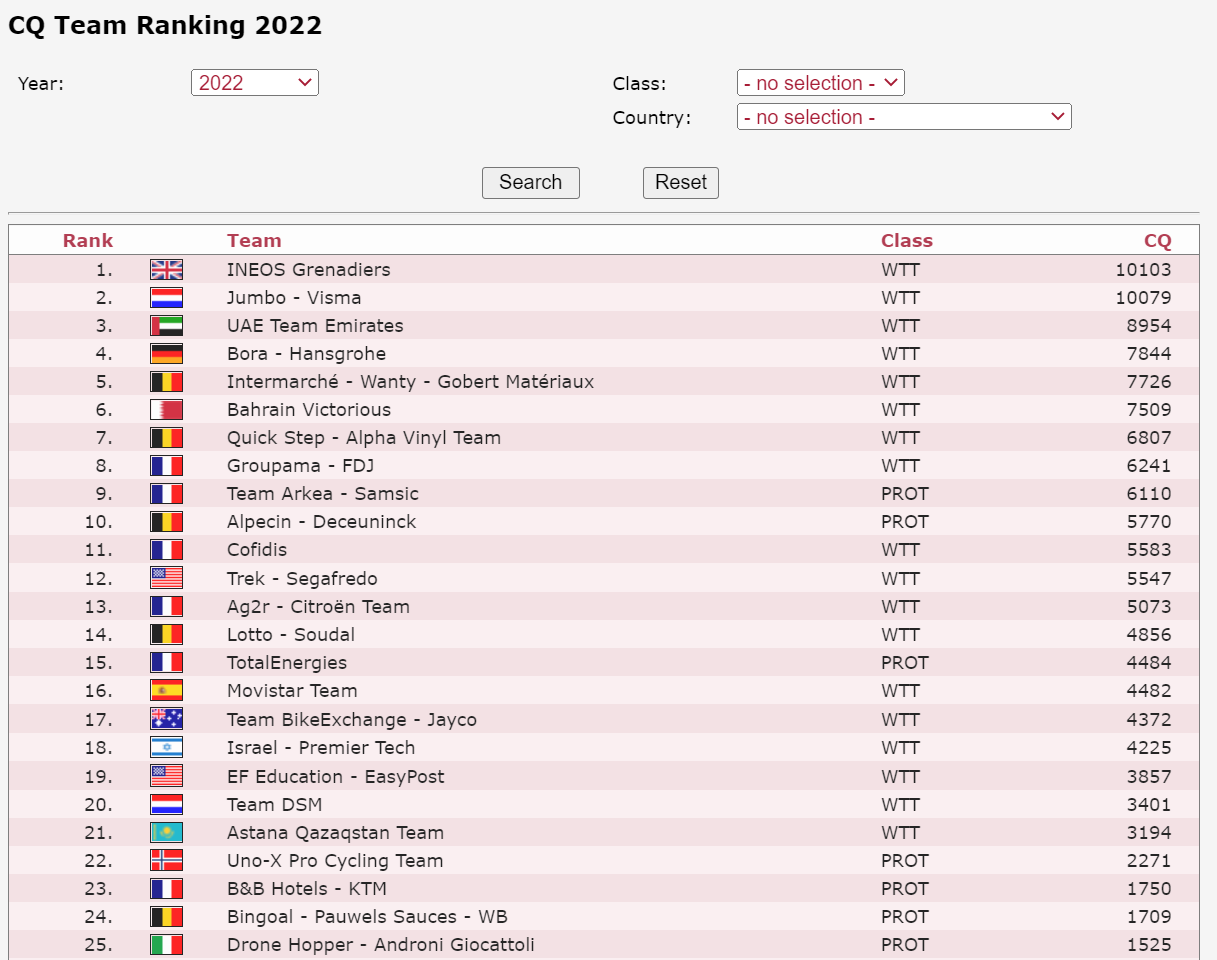Click the German flag next to Bora - Hansgrohe
1217x960 pixels.
tap(166, 353)
